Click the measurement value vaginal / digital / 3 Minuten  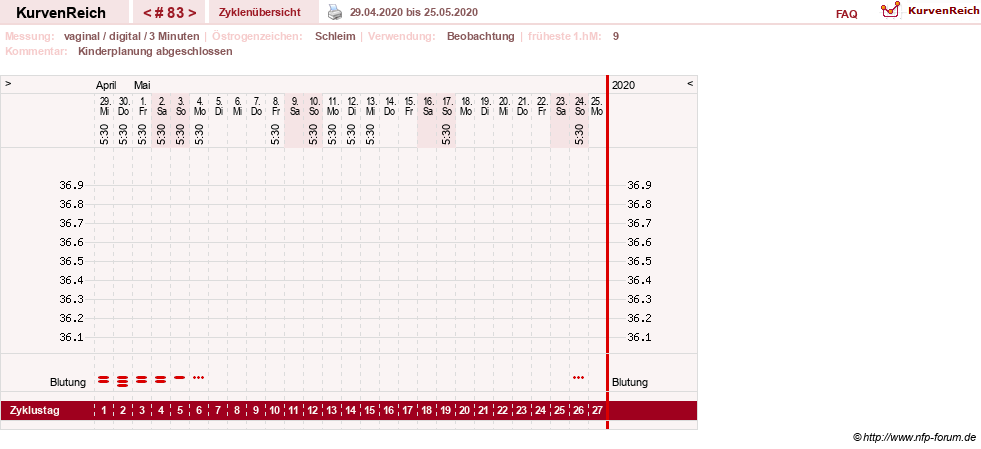coord(131,36)
